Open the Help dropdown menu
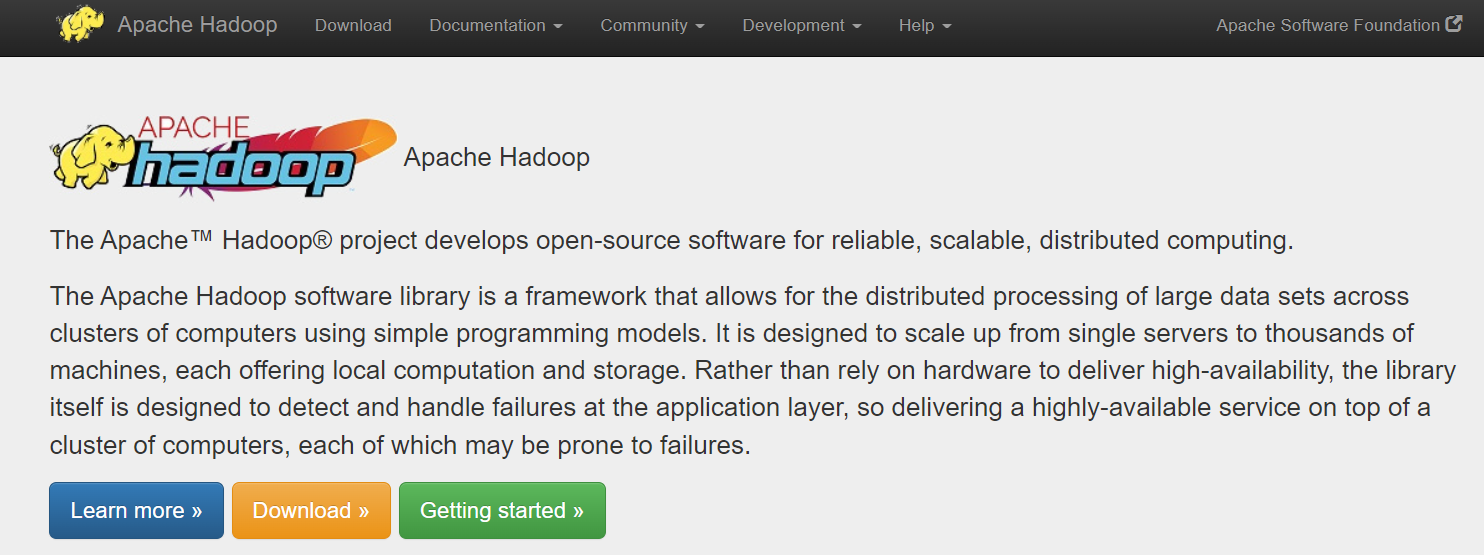The image size is (1484, 555). coord(925,25)
